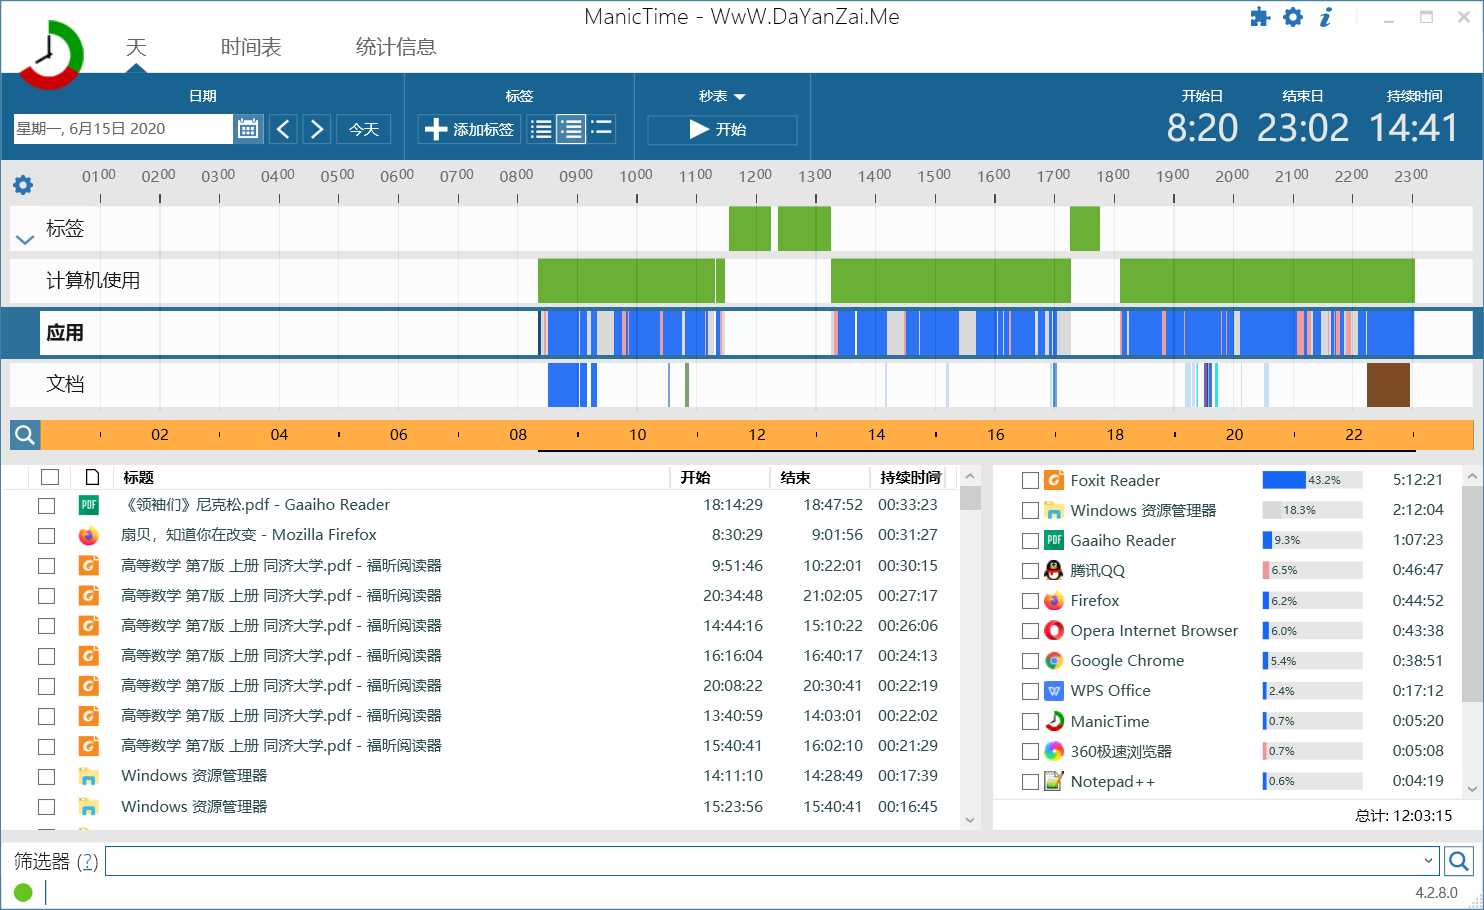Click 腾讯QQ penguin icon

[1054, 570]
